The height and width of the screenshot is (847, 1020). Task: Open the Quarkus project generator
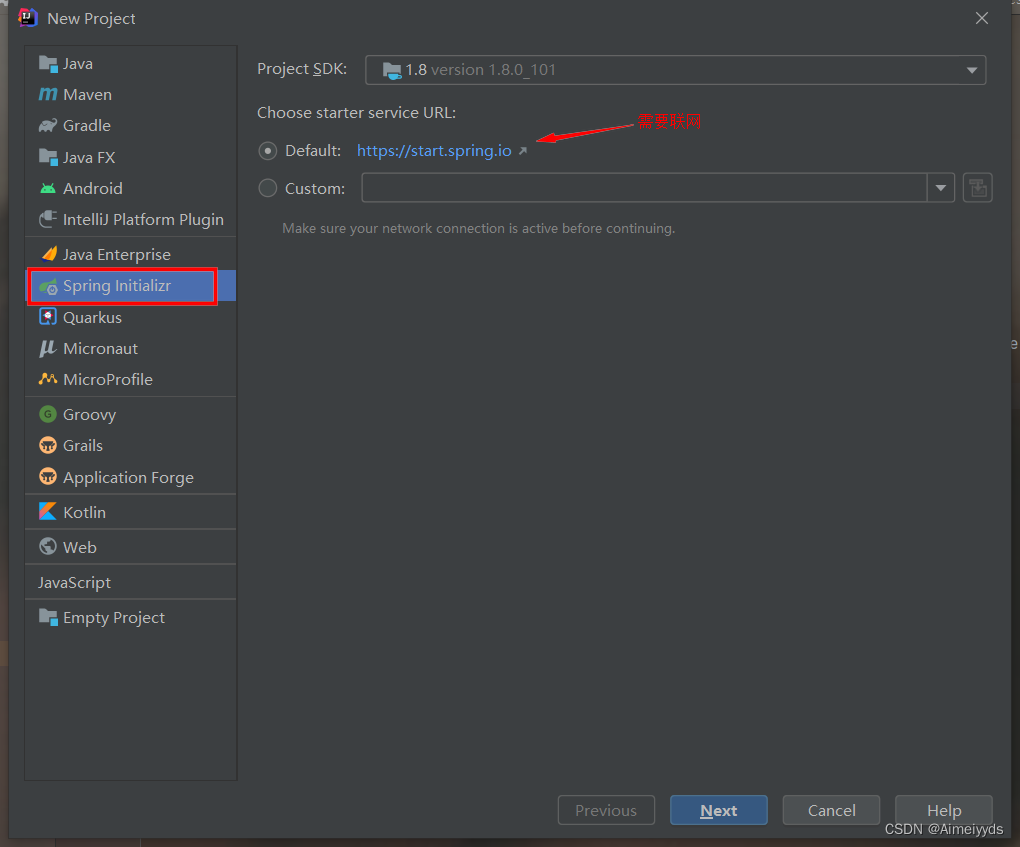click(91, 317)
